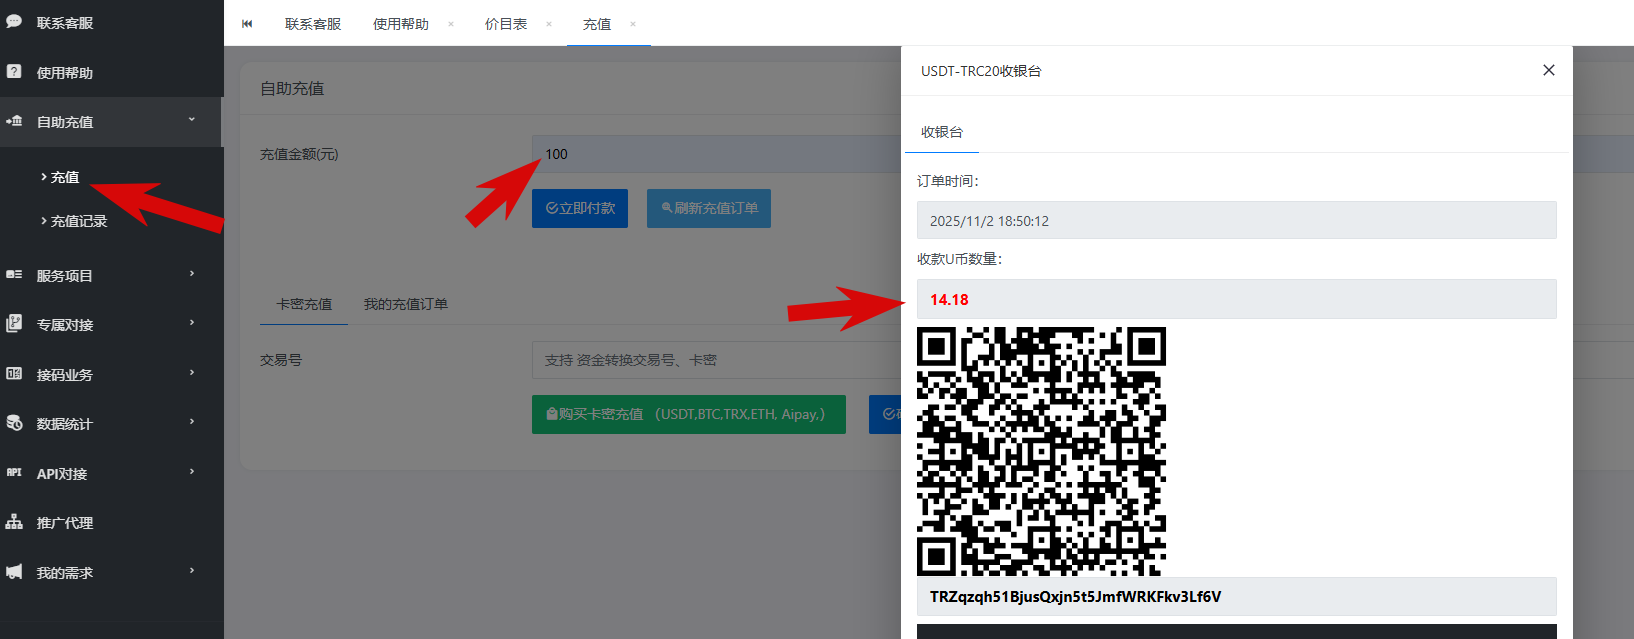Click the 接码业务 sidebar icon

14,373
